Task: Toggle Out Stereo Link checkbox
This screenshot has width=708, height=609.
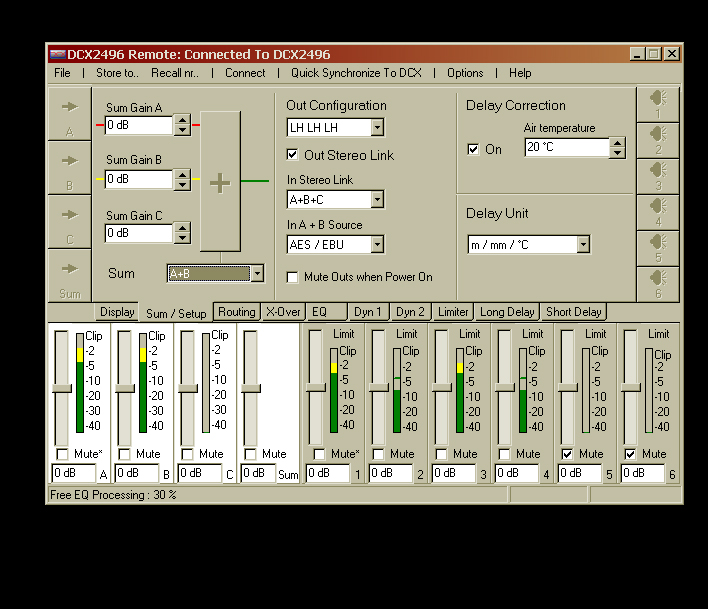Action: click(293, 155)
